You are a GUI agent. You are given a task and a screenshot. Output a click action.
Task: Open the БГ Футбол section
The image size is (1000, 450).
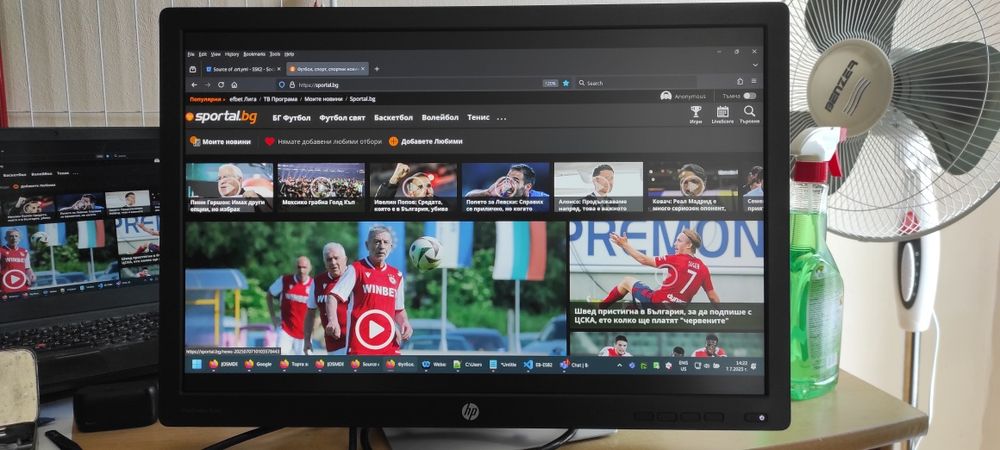291,118
